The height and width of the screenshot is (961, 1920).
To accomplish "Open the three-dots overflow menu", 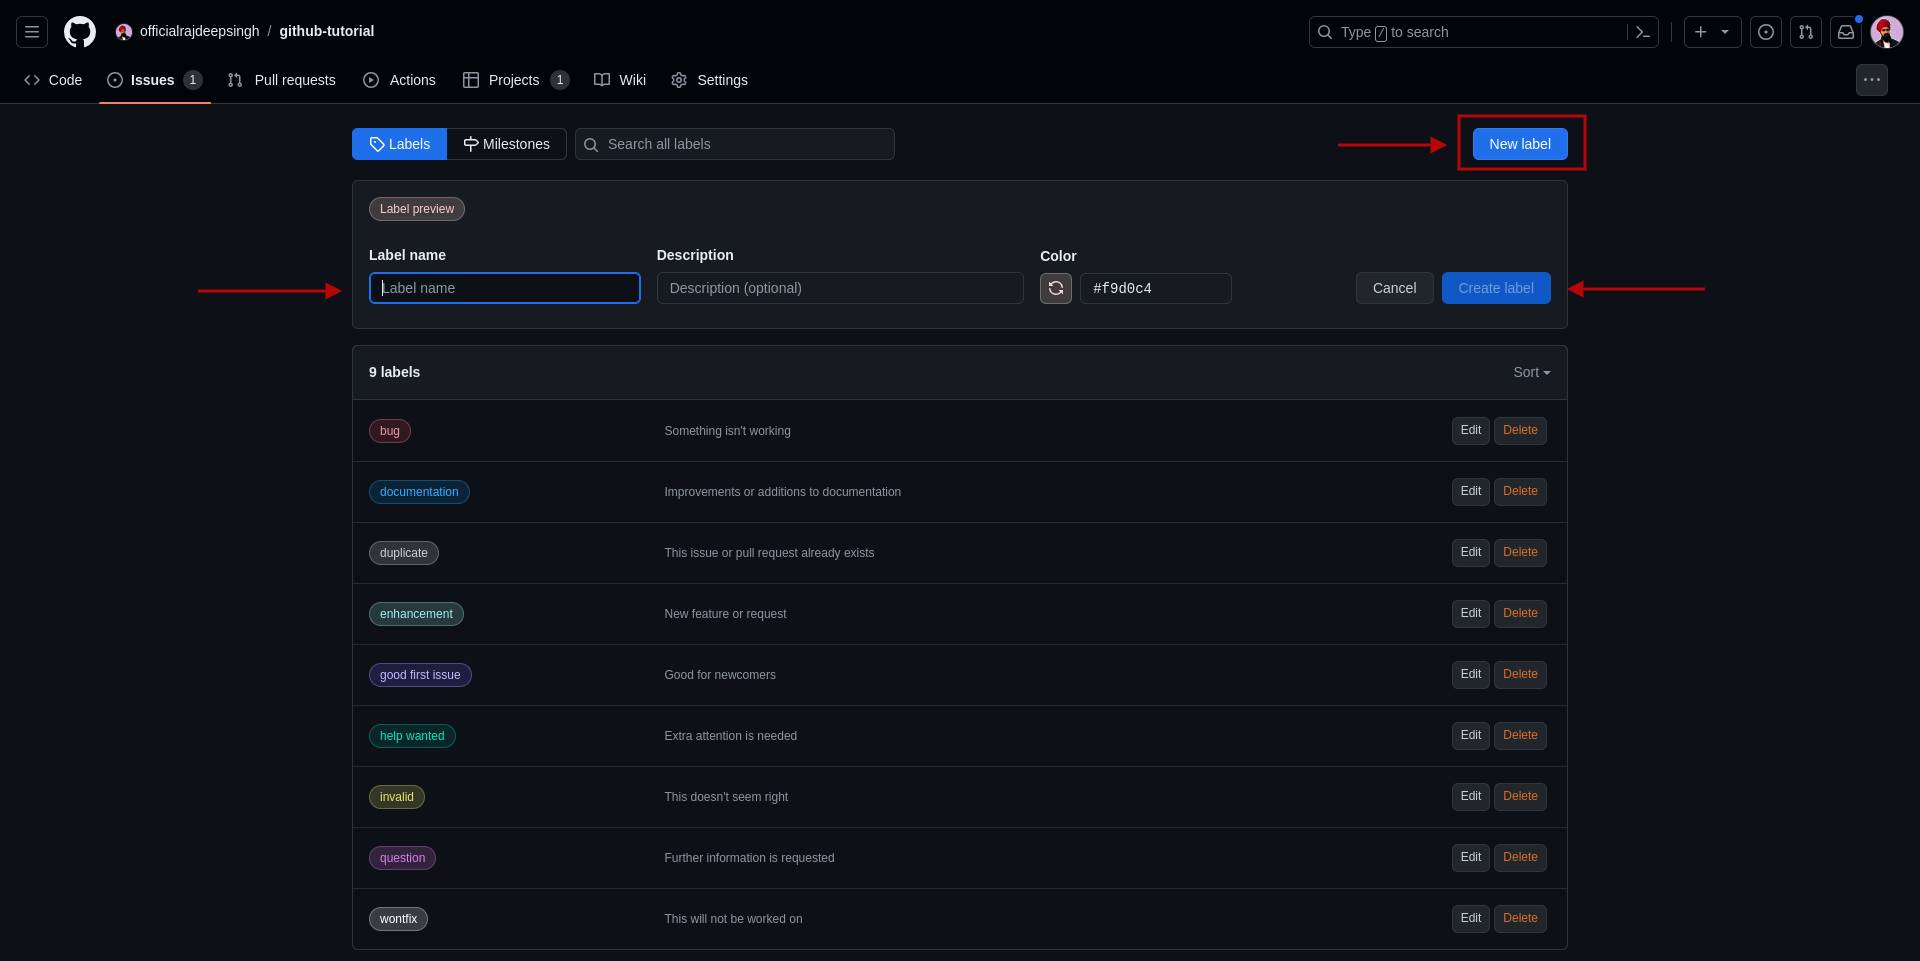I will [1872, 80].
